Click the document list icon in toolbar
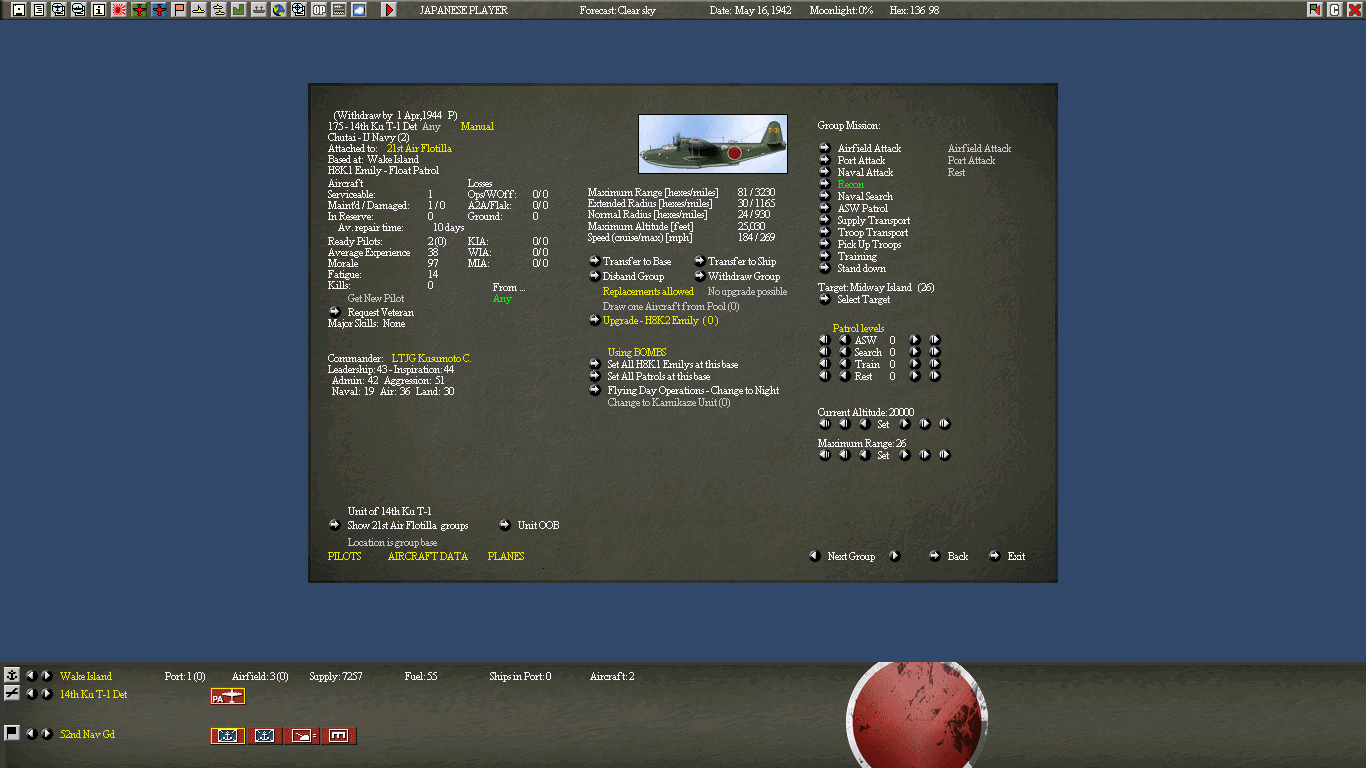The width and height of the screenshot is (1366, 768). coord(39,10)
